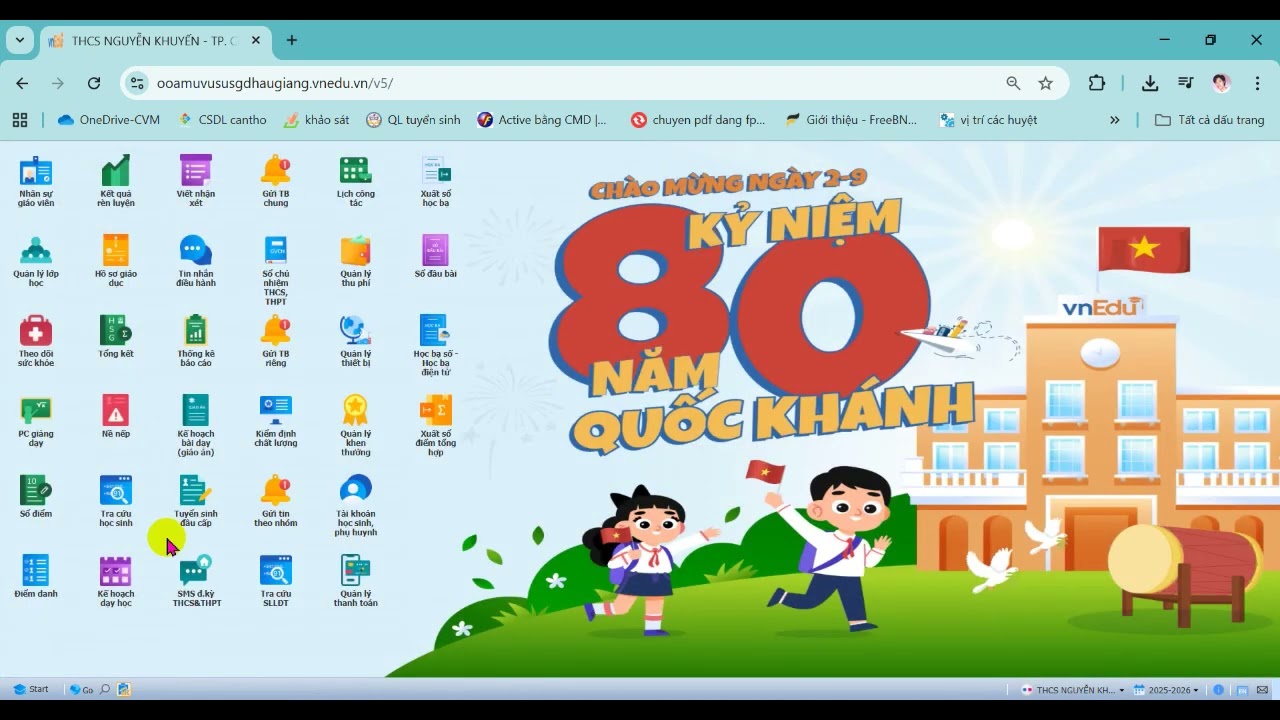Open Tra cứu SLLĐT icon

click(276, 581)
